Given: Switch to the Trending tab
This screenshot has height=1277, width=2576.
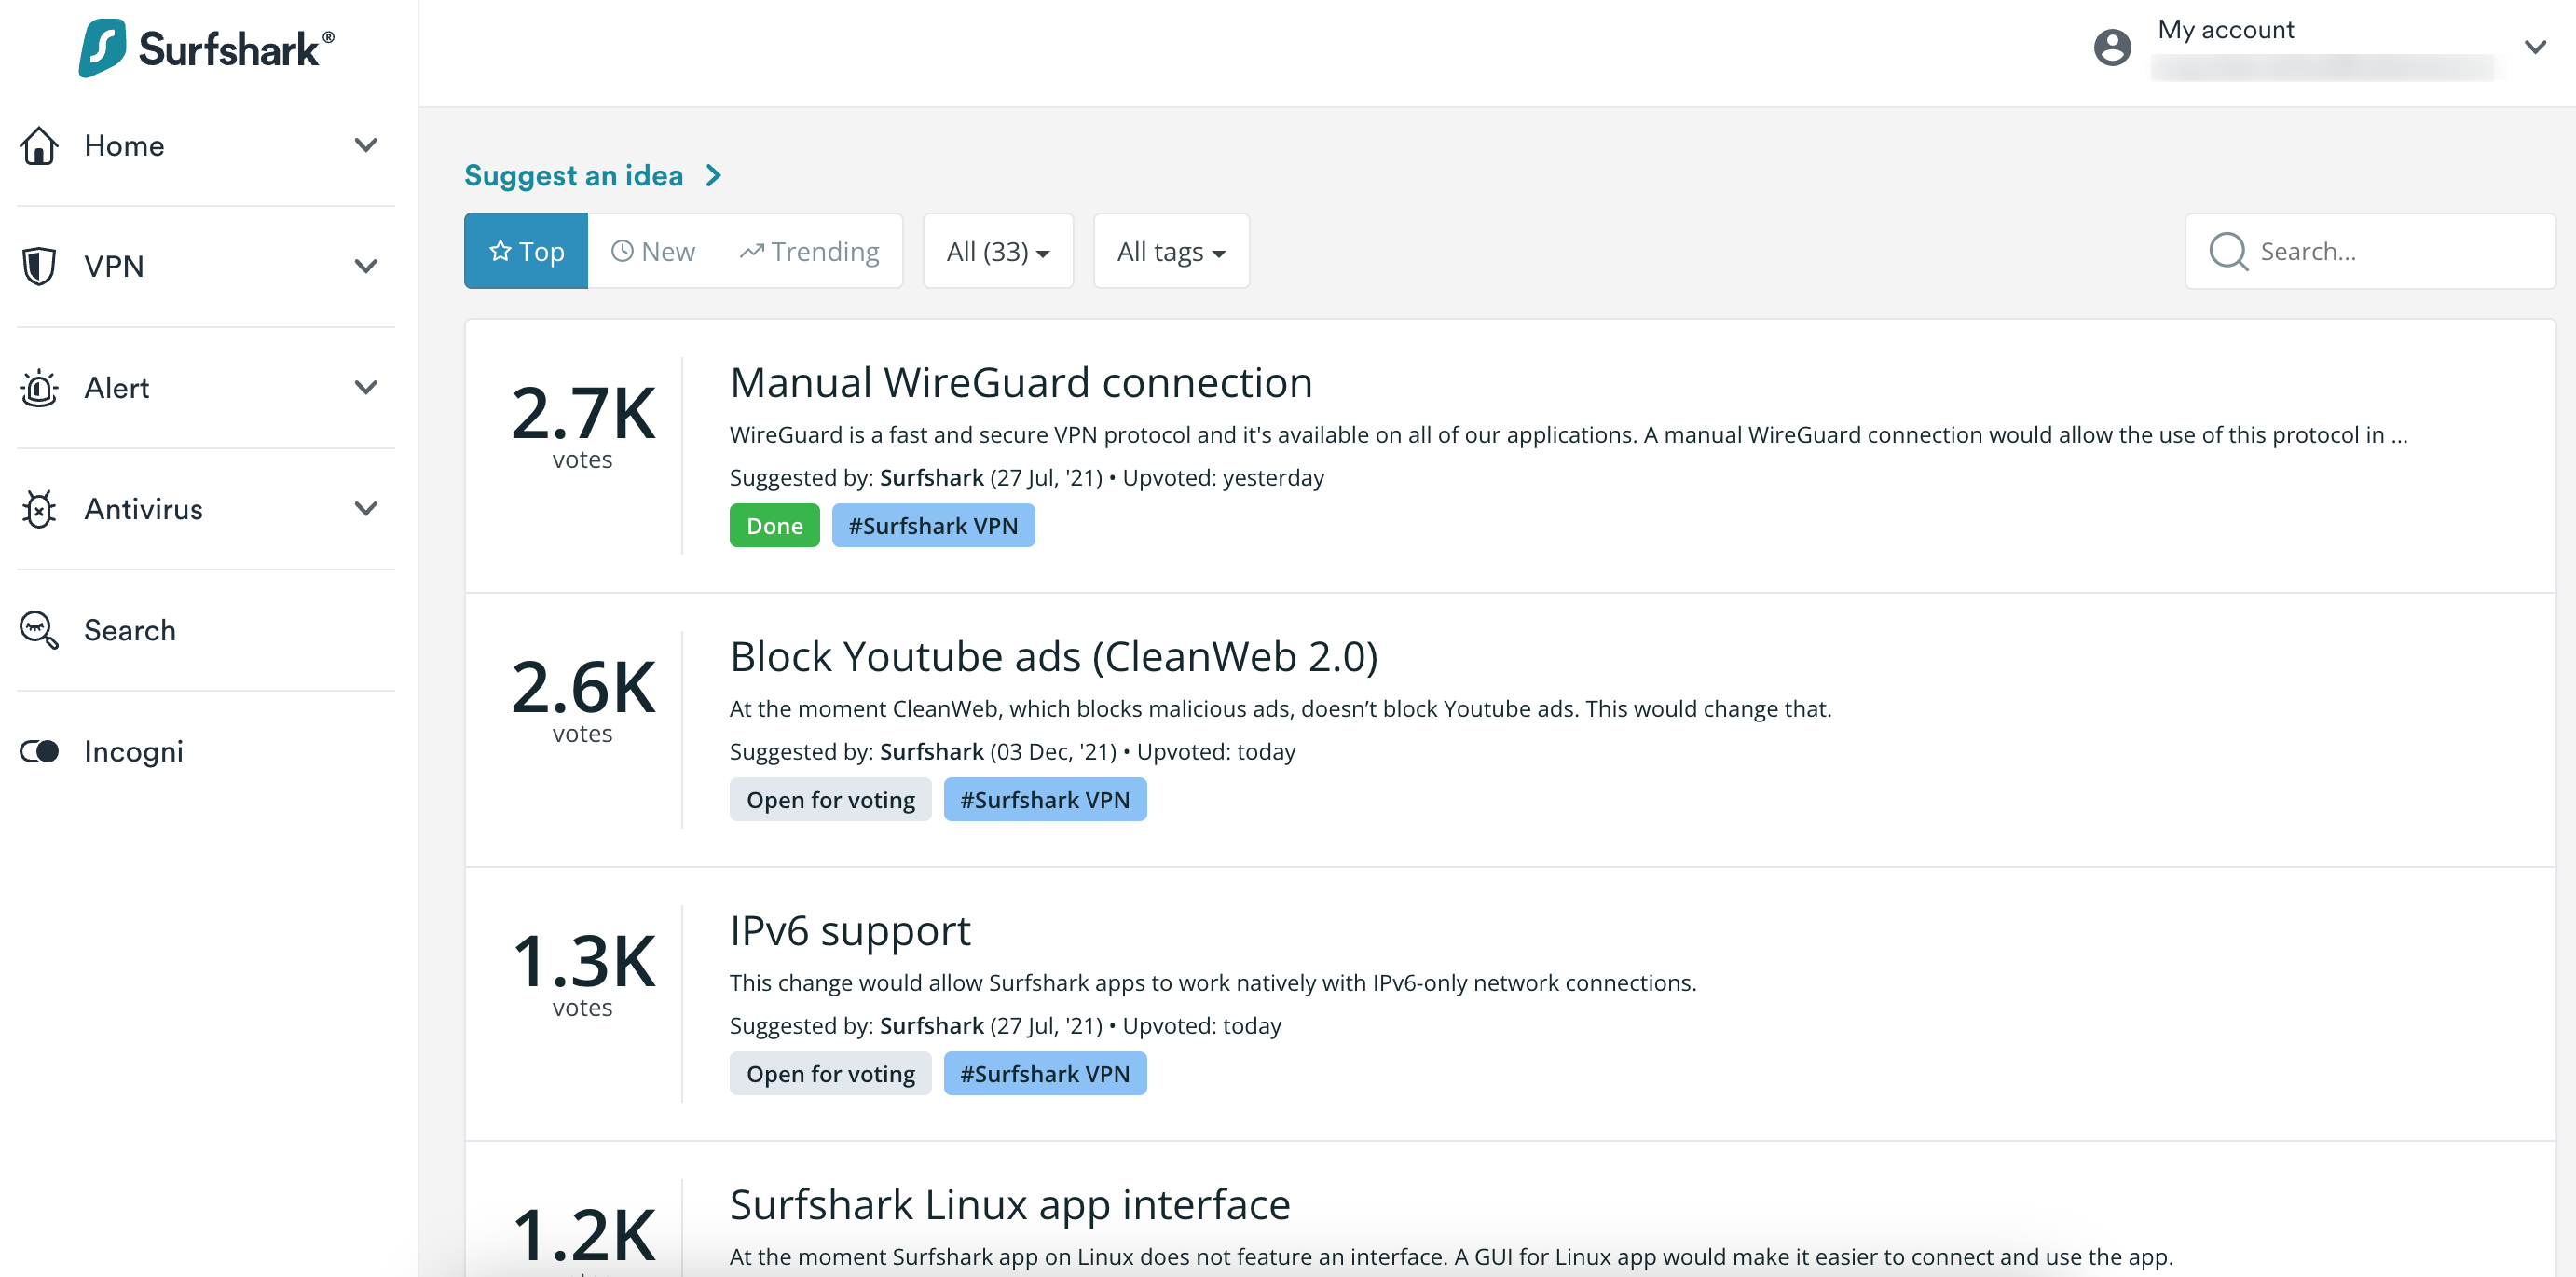Looking at the screenshot, I should [x=810, y=251].
